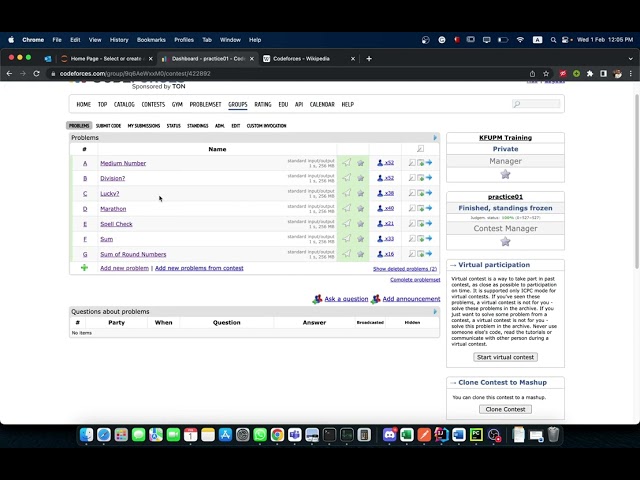Toggle favourite star for Sum of Round Numbers
The width and height of the screenshot is (640, 480).
[360, 254]
